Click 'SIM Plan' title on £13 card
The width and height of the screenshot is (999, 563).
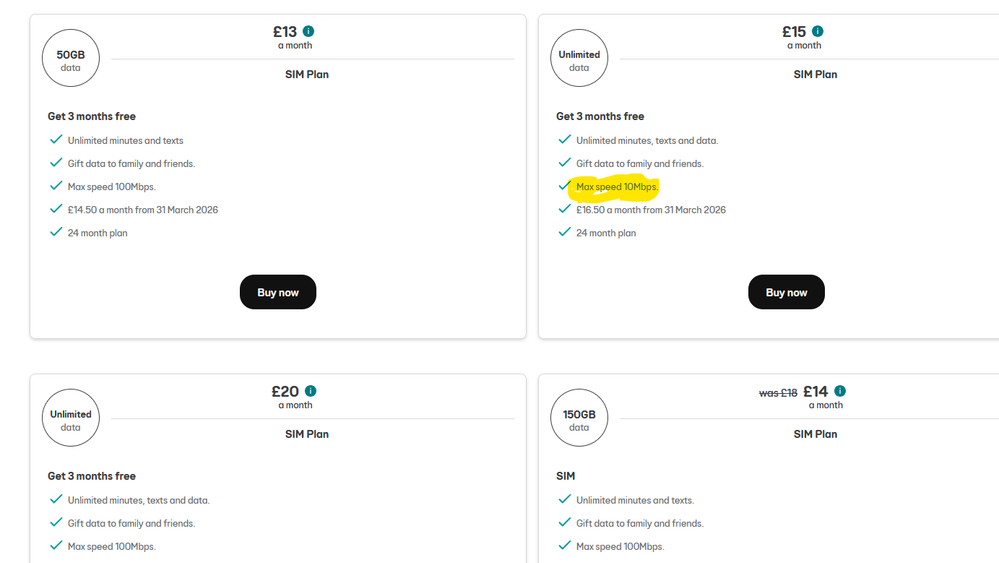pyautogui.click(x=307, y=74)
